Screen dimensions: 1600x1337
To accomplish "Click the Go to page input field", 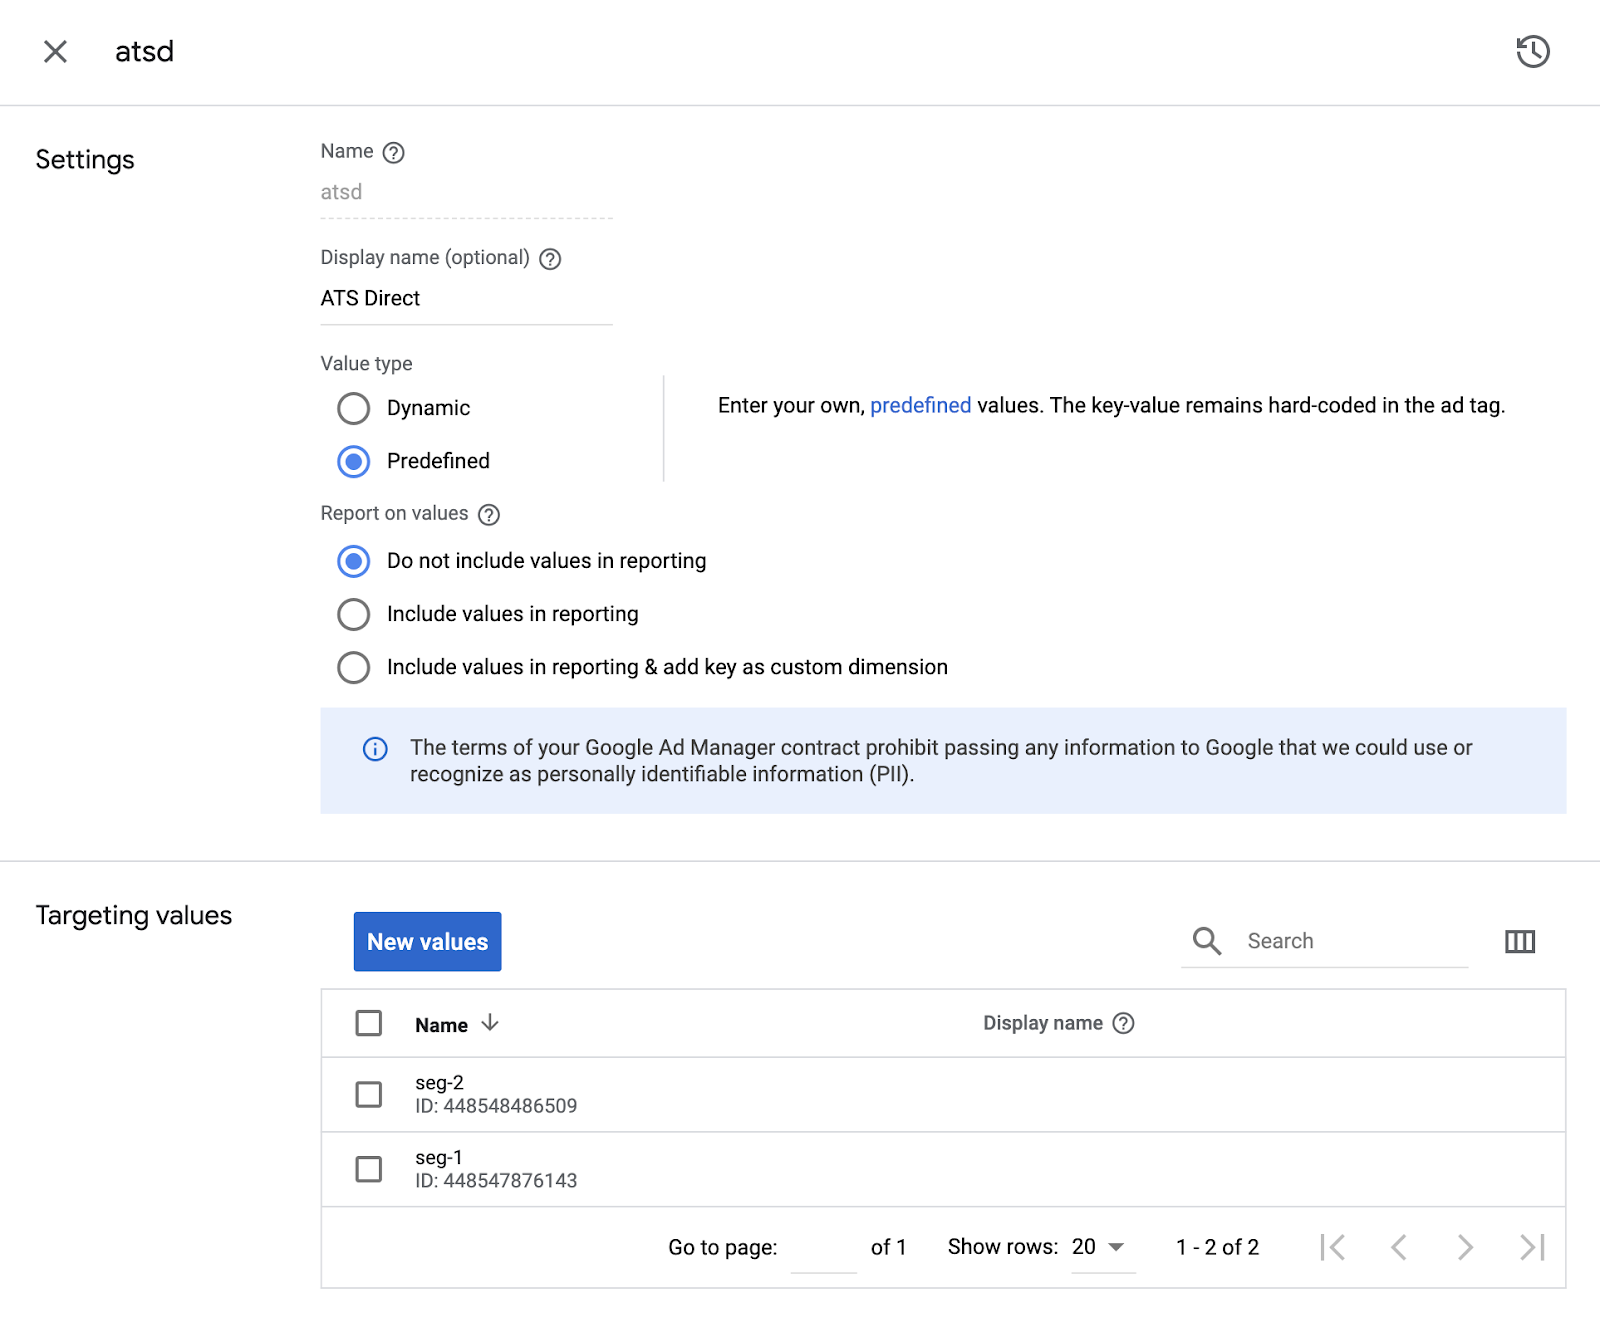I will [823, 1248].
